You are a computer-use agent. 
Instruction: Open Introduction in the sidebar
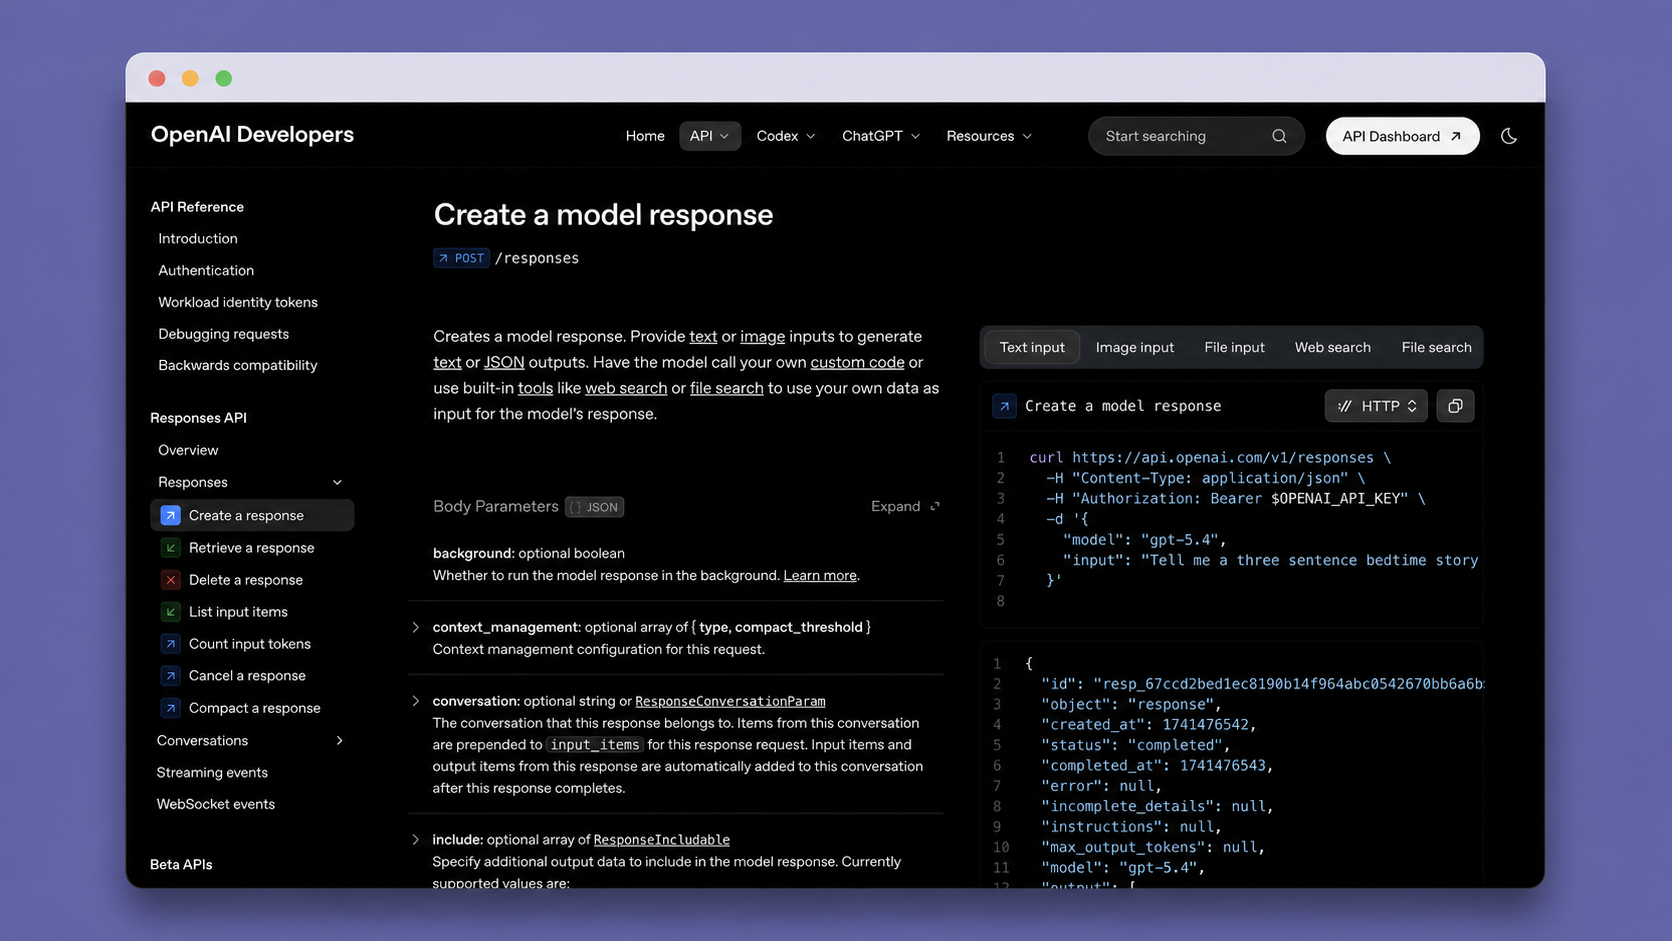click(x=198, y=238)
